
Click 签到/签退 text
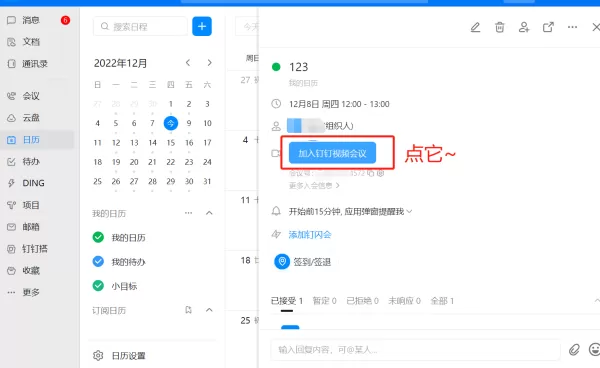click(312, 262)
